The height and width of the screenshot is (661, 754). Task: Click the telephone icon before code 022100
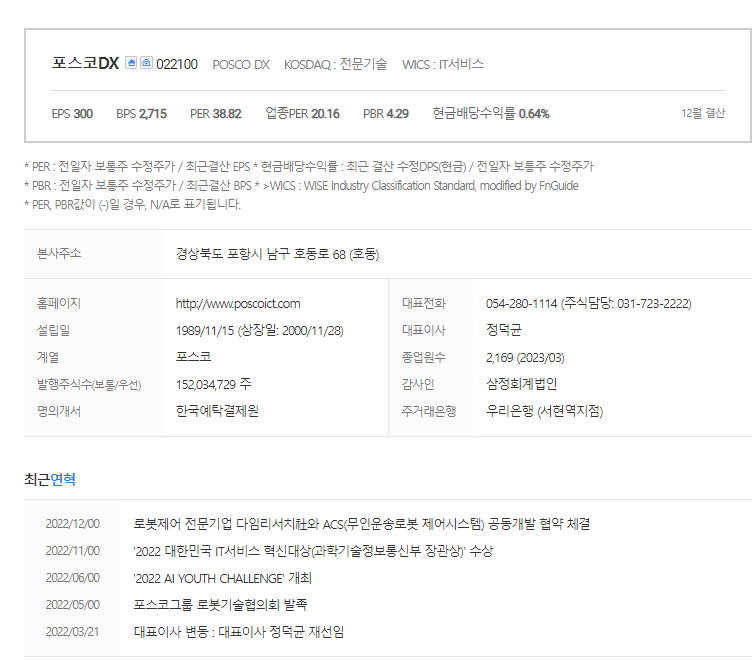(146, 62)
